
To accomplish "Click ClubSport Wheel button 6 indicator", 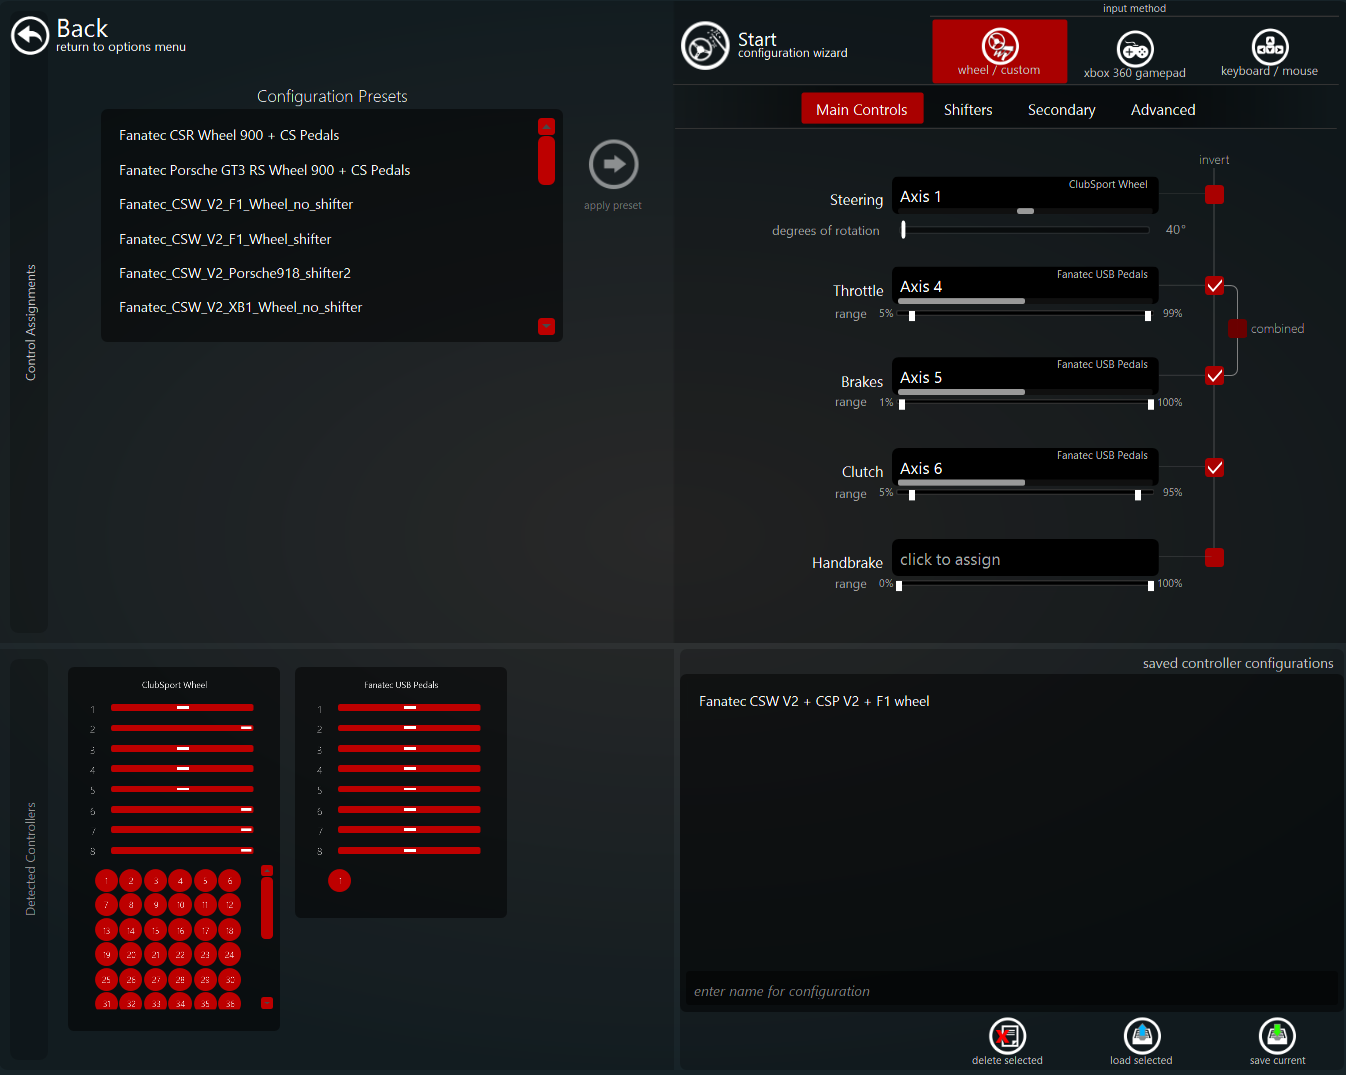I will pyautogui.click(x=229, y=881).
